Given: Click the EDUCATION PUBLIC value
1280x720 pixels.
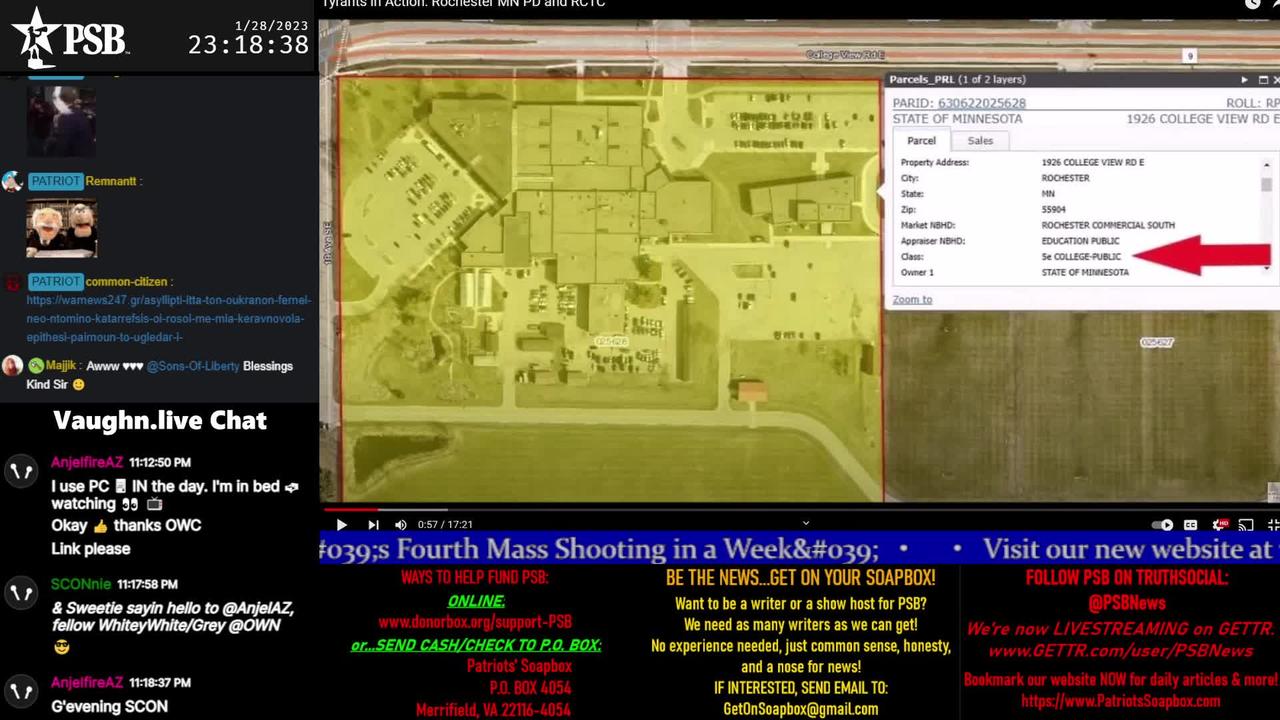Looking at the screenshot, I should [x=1080, y=241].
